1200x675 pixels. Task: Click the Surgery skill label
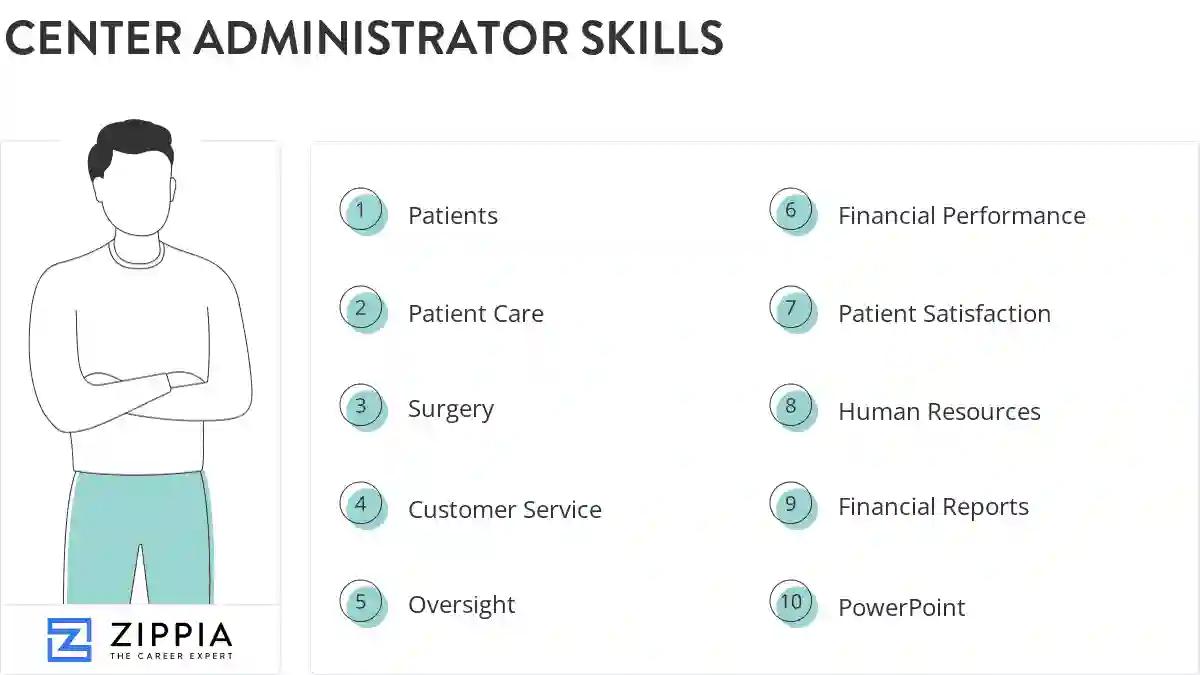(451, 410)
